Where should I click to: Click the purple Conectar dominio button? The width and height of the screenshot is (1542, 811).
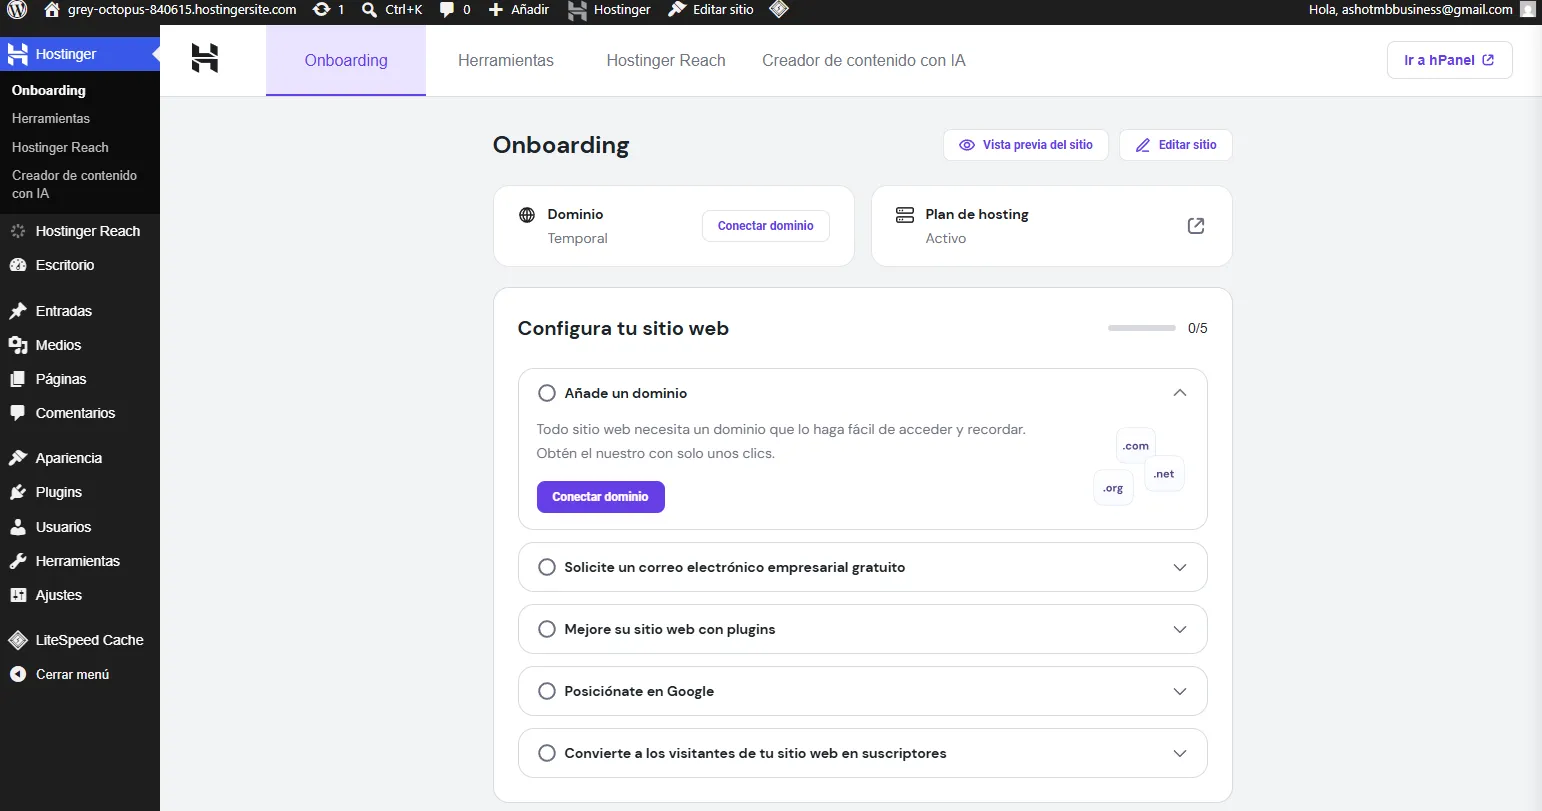click(601, 497)
